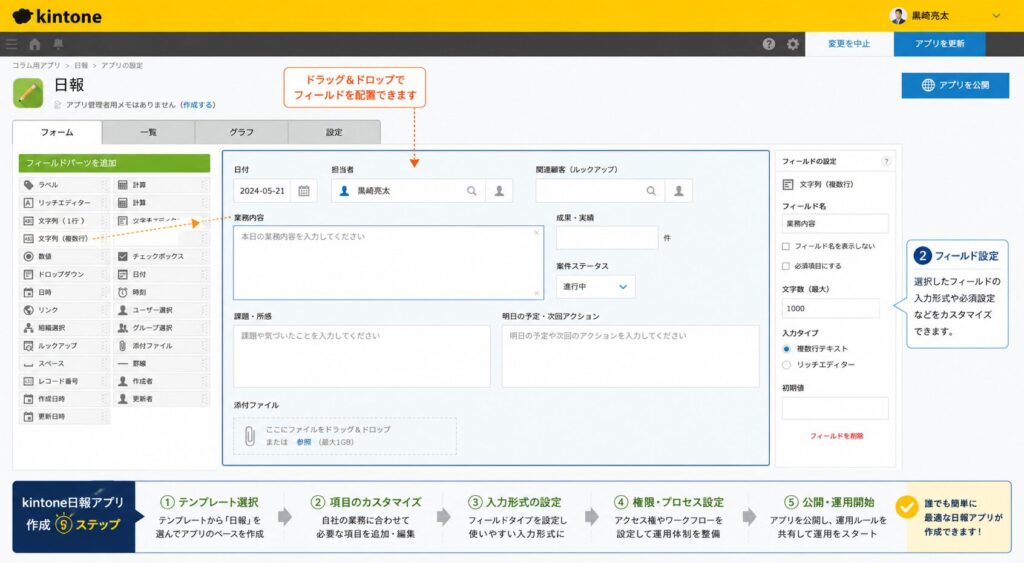Select the 添付ファイル field part in parts list
The height and width of the screenshot is (563, 1024).
click(161, 346)
